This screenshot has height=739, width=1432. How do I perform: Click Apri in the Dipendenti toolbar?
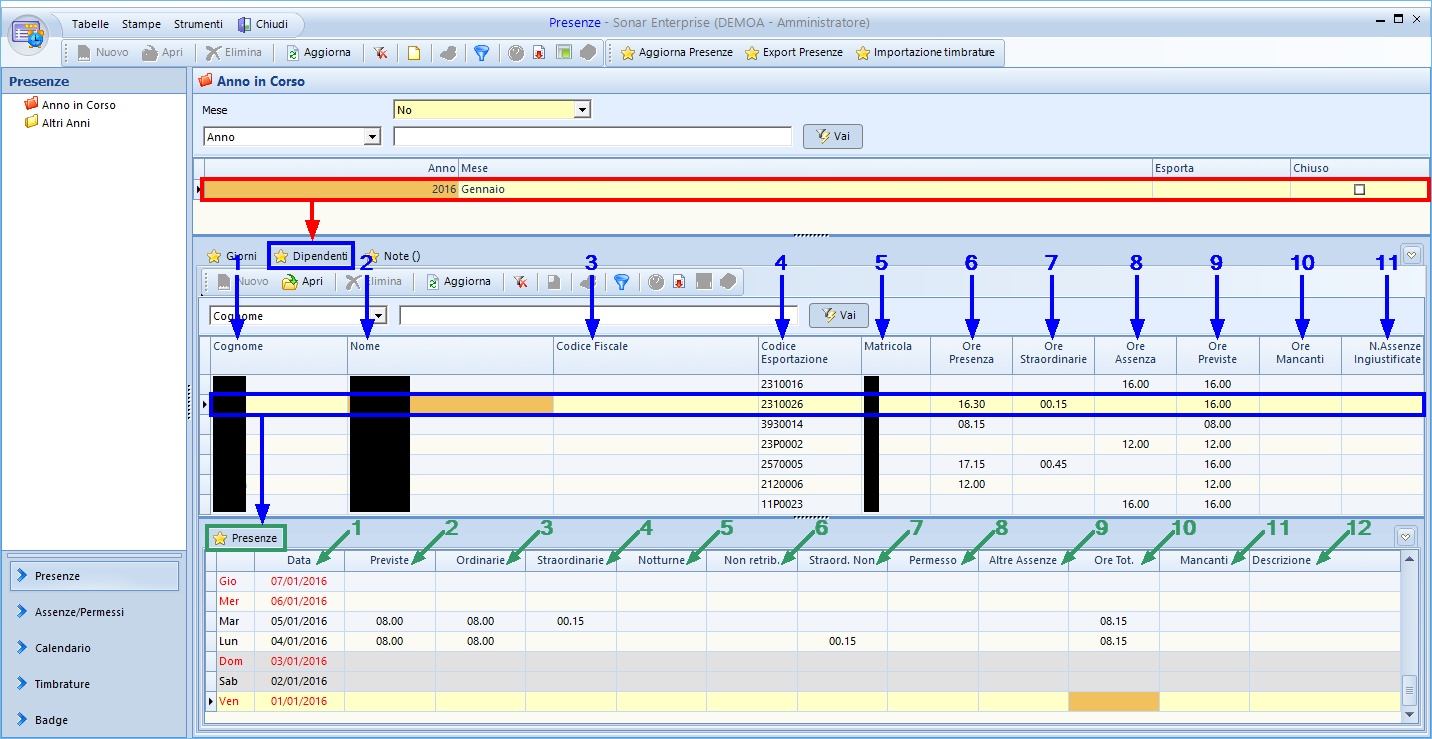(x=302, y=282)
